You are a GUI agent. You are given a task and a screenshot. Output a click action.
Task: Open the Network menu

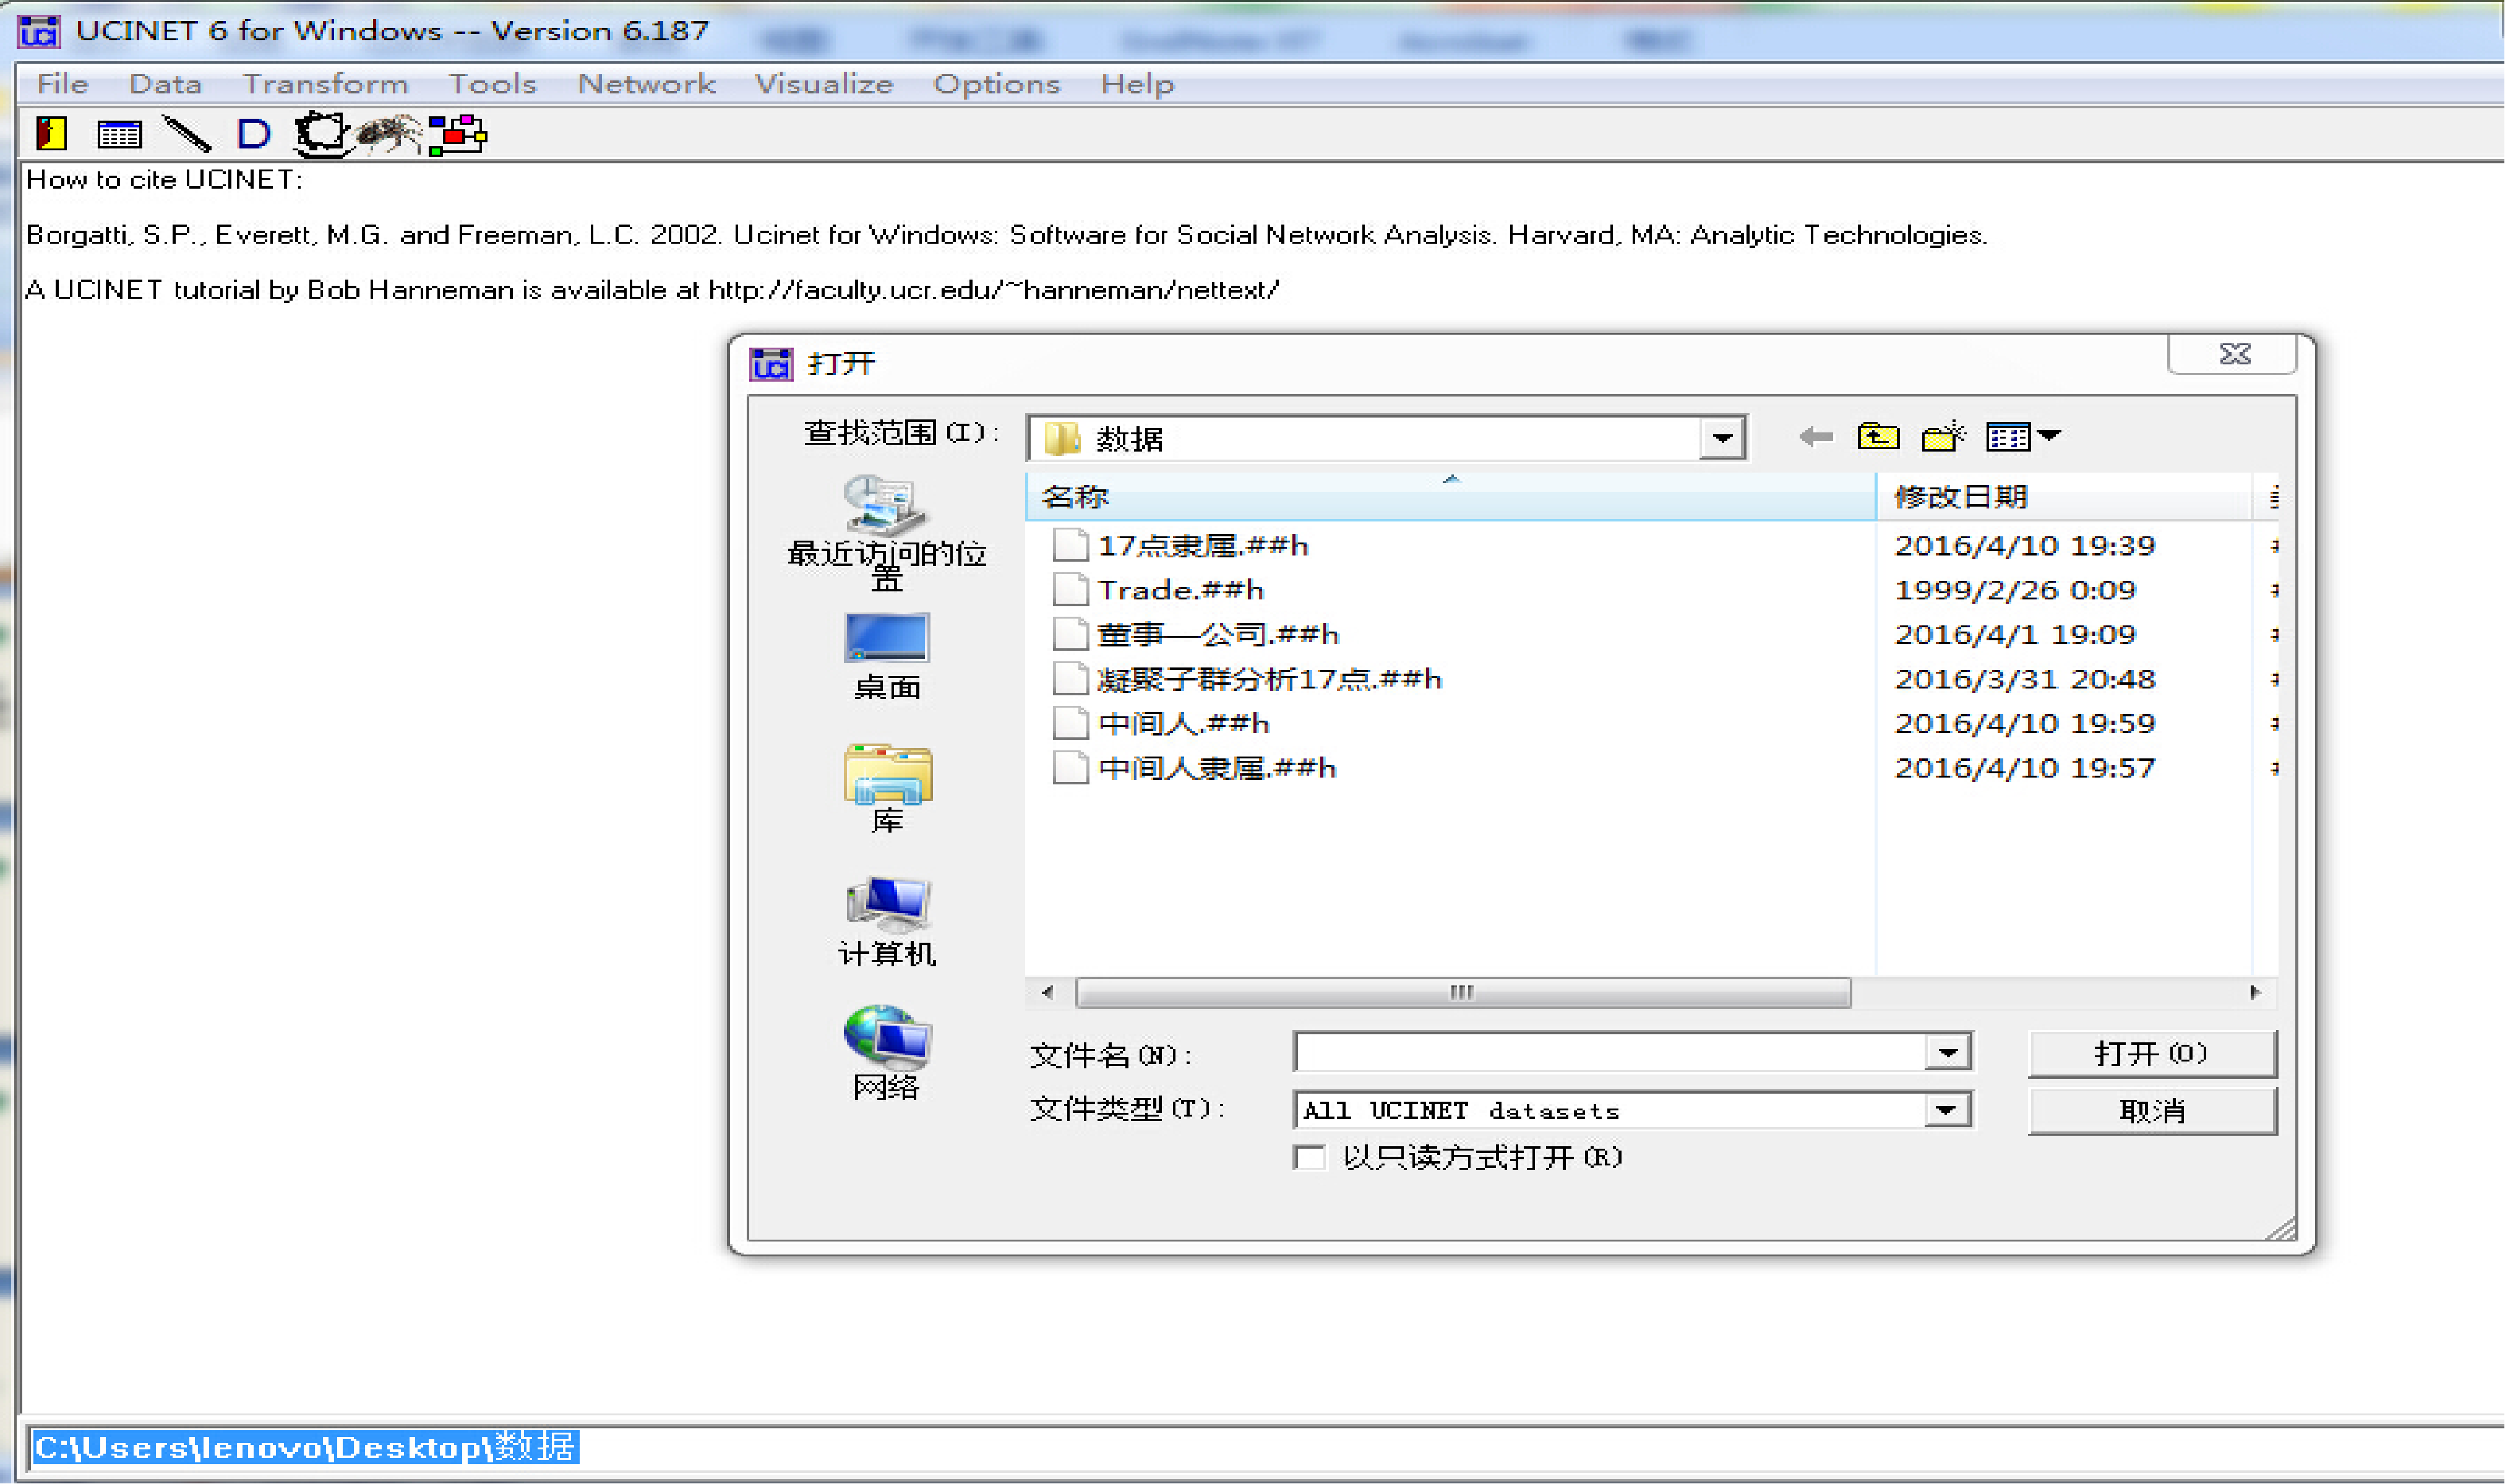646,84
